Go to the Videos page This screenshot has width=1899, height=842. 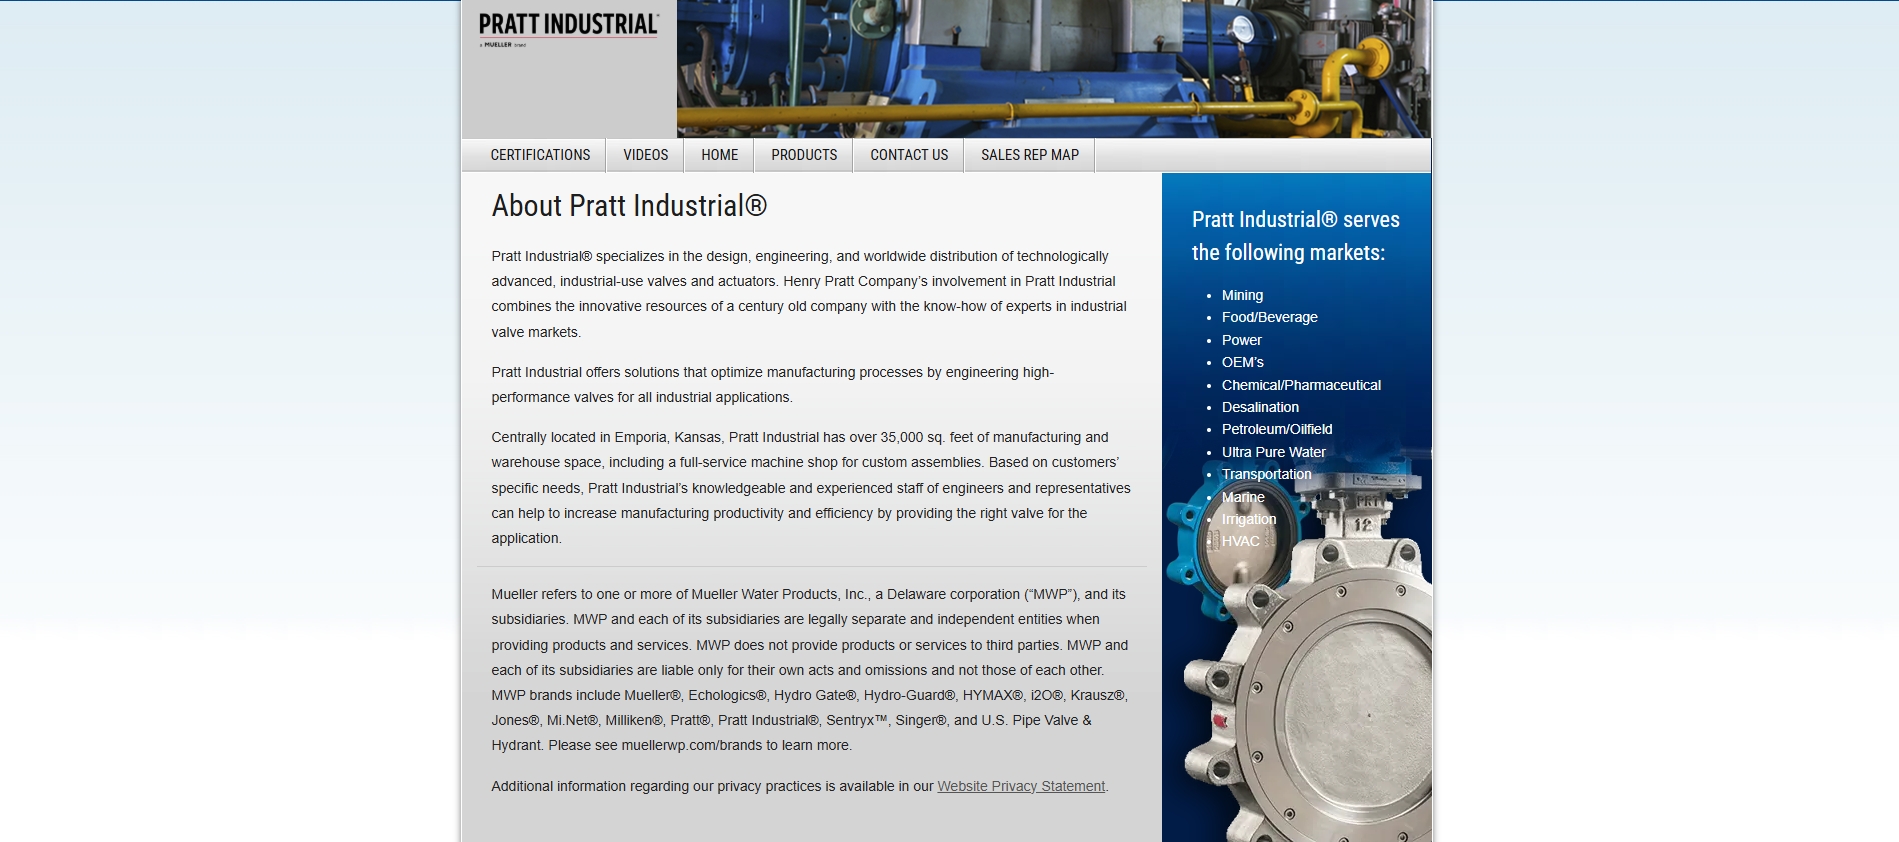coord(645,155)
